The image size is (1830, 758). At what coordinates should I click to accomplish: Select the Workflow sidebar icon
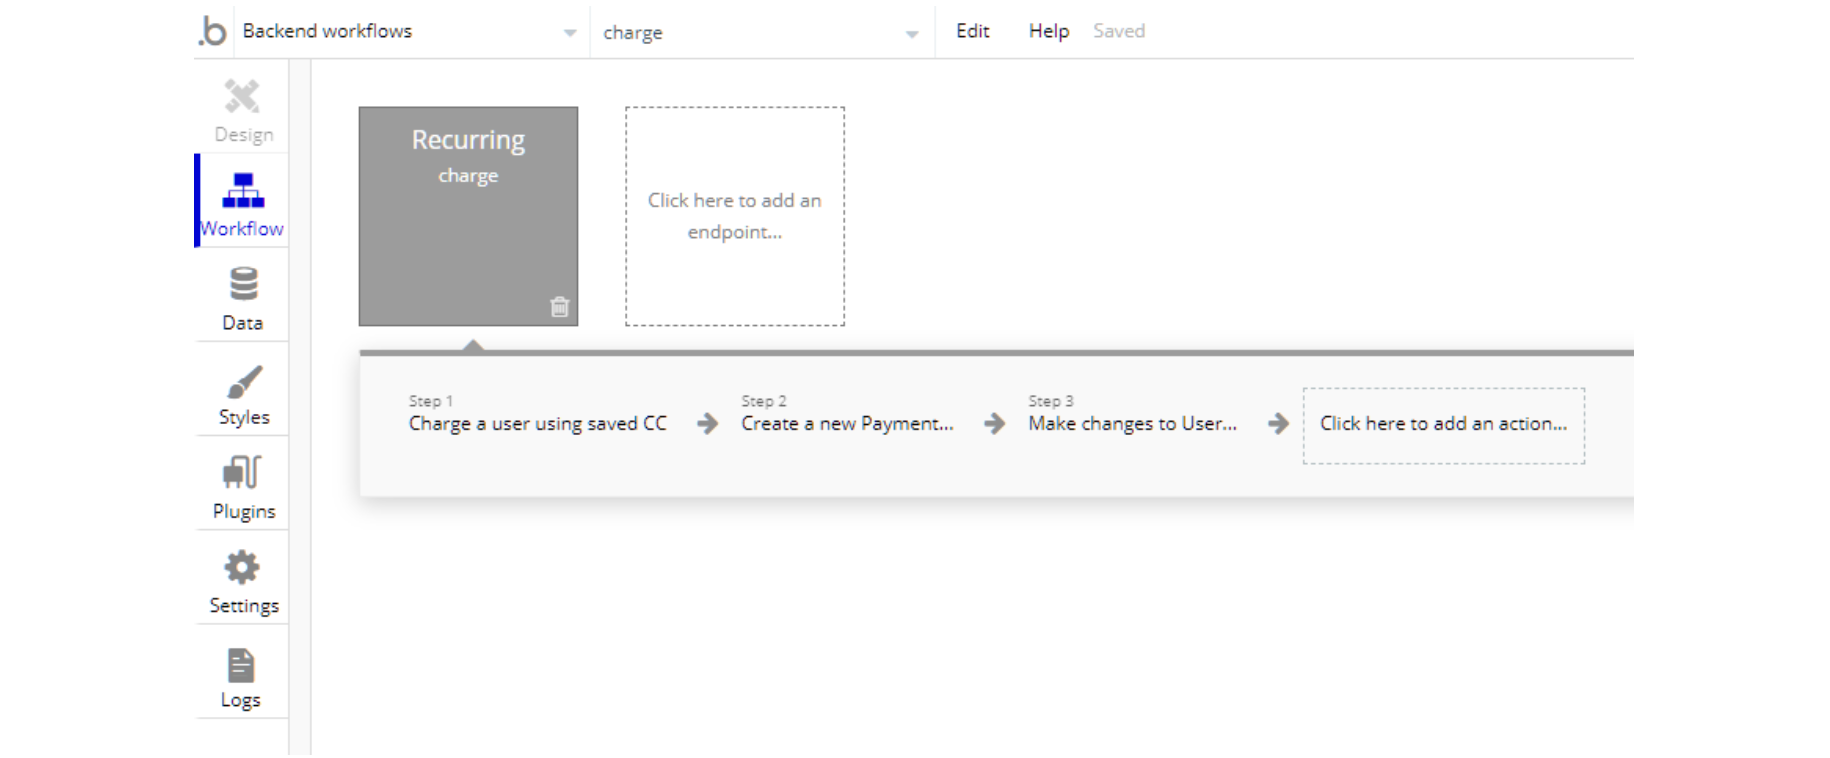[243, 190]
